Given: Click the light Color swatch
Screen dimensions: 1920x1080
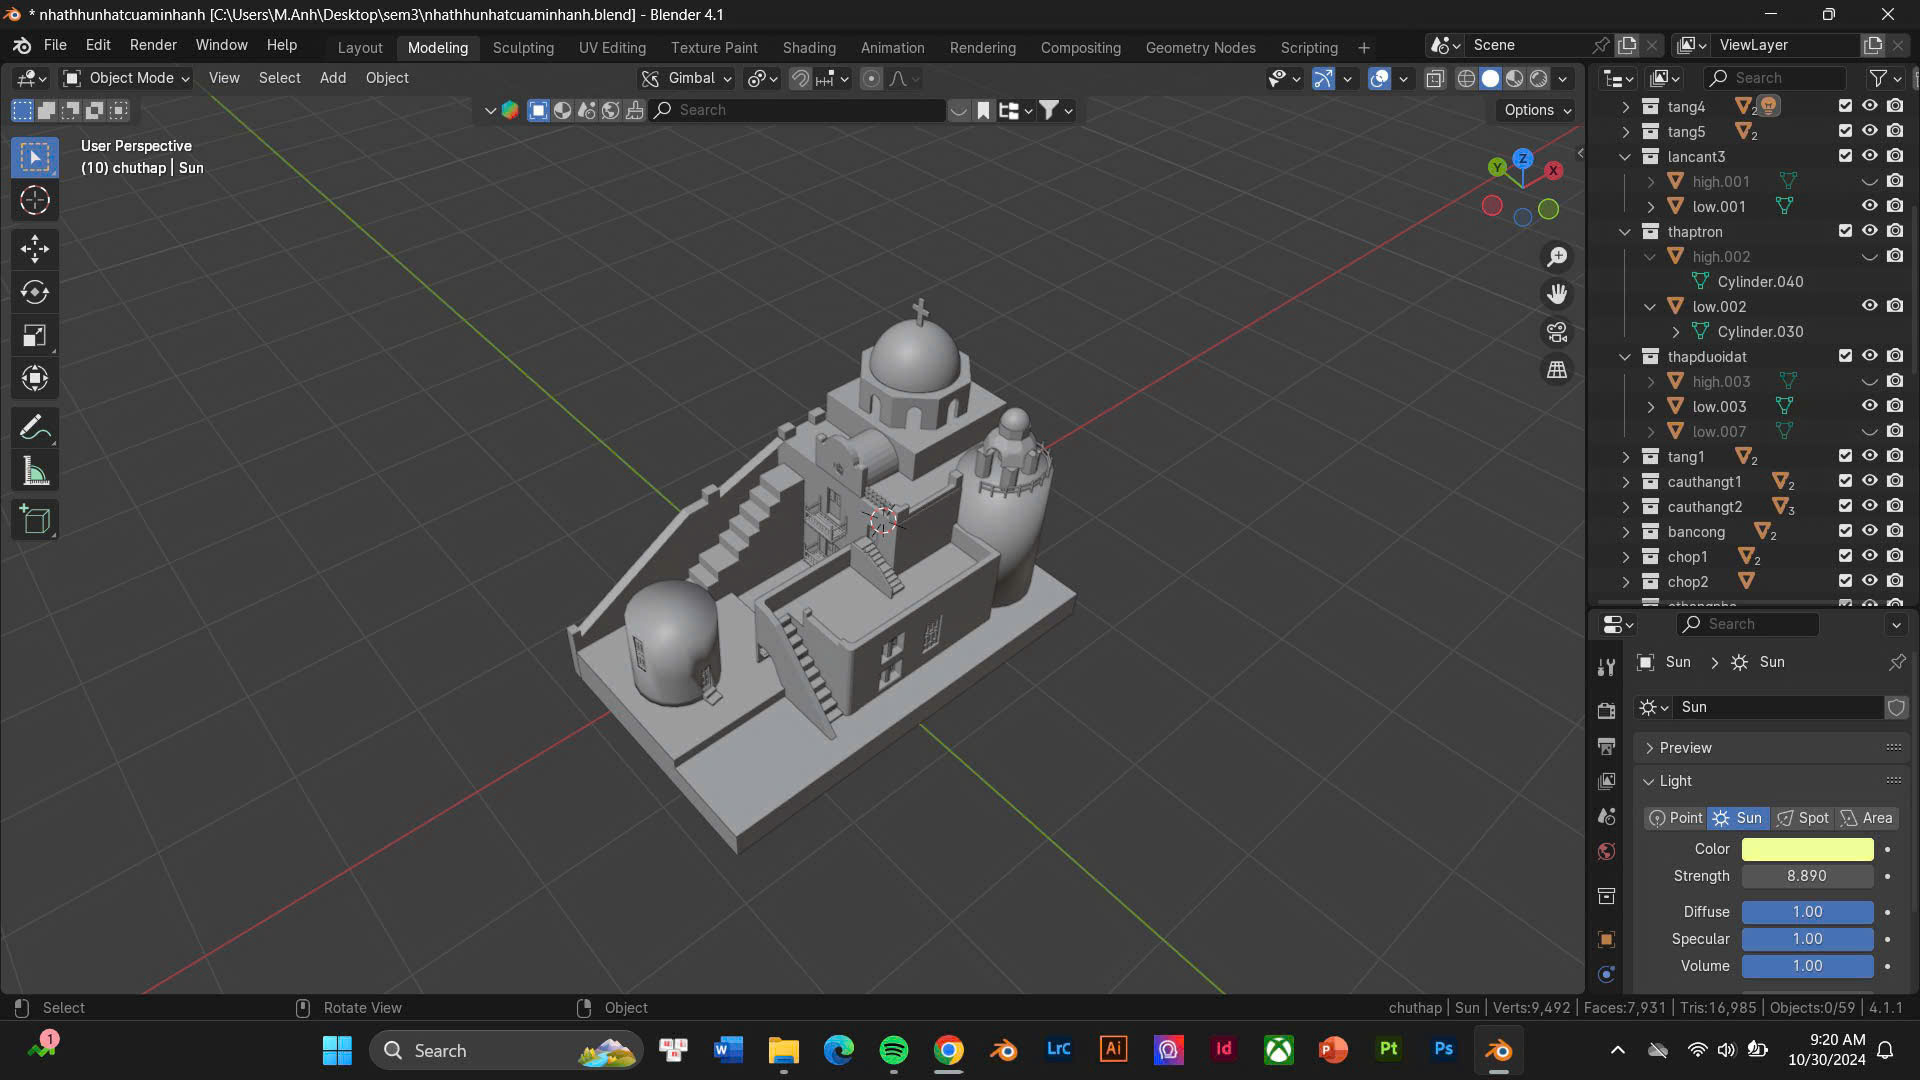Looking at the screenshot, I should coord(1807,849).
